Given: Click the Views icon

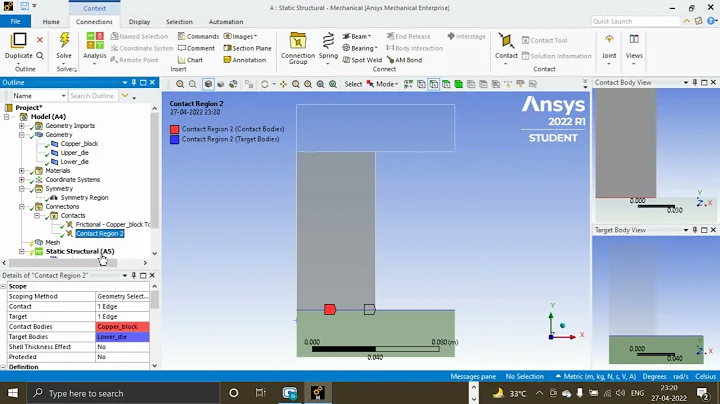Looking at the screenshot, I should 634,39.
